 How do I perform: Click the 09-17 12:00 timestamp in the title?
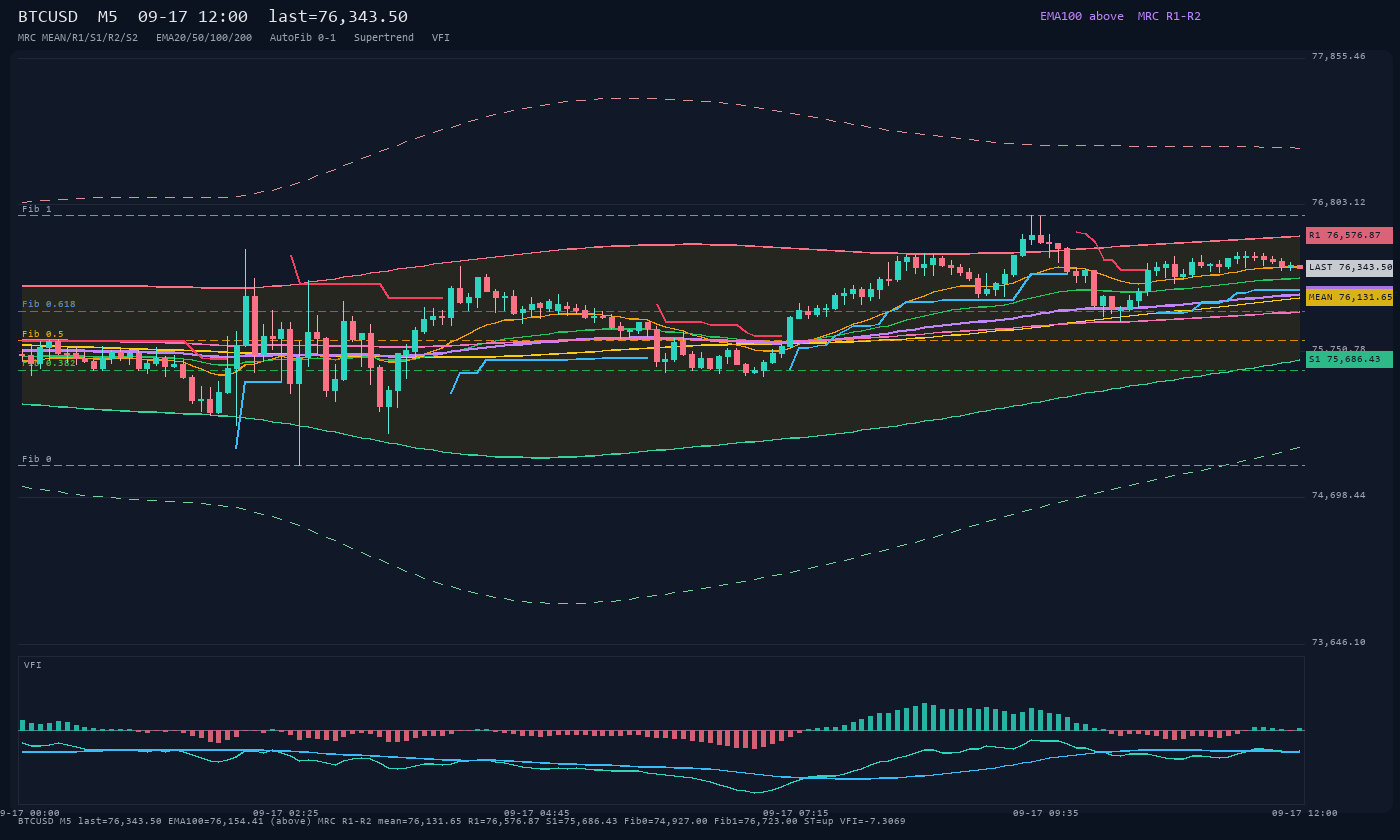pos(193,16)
